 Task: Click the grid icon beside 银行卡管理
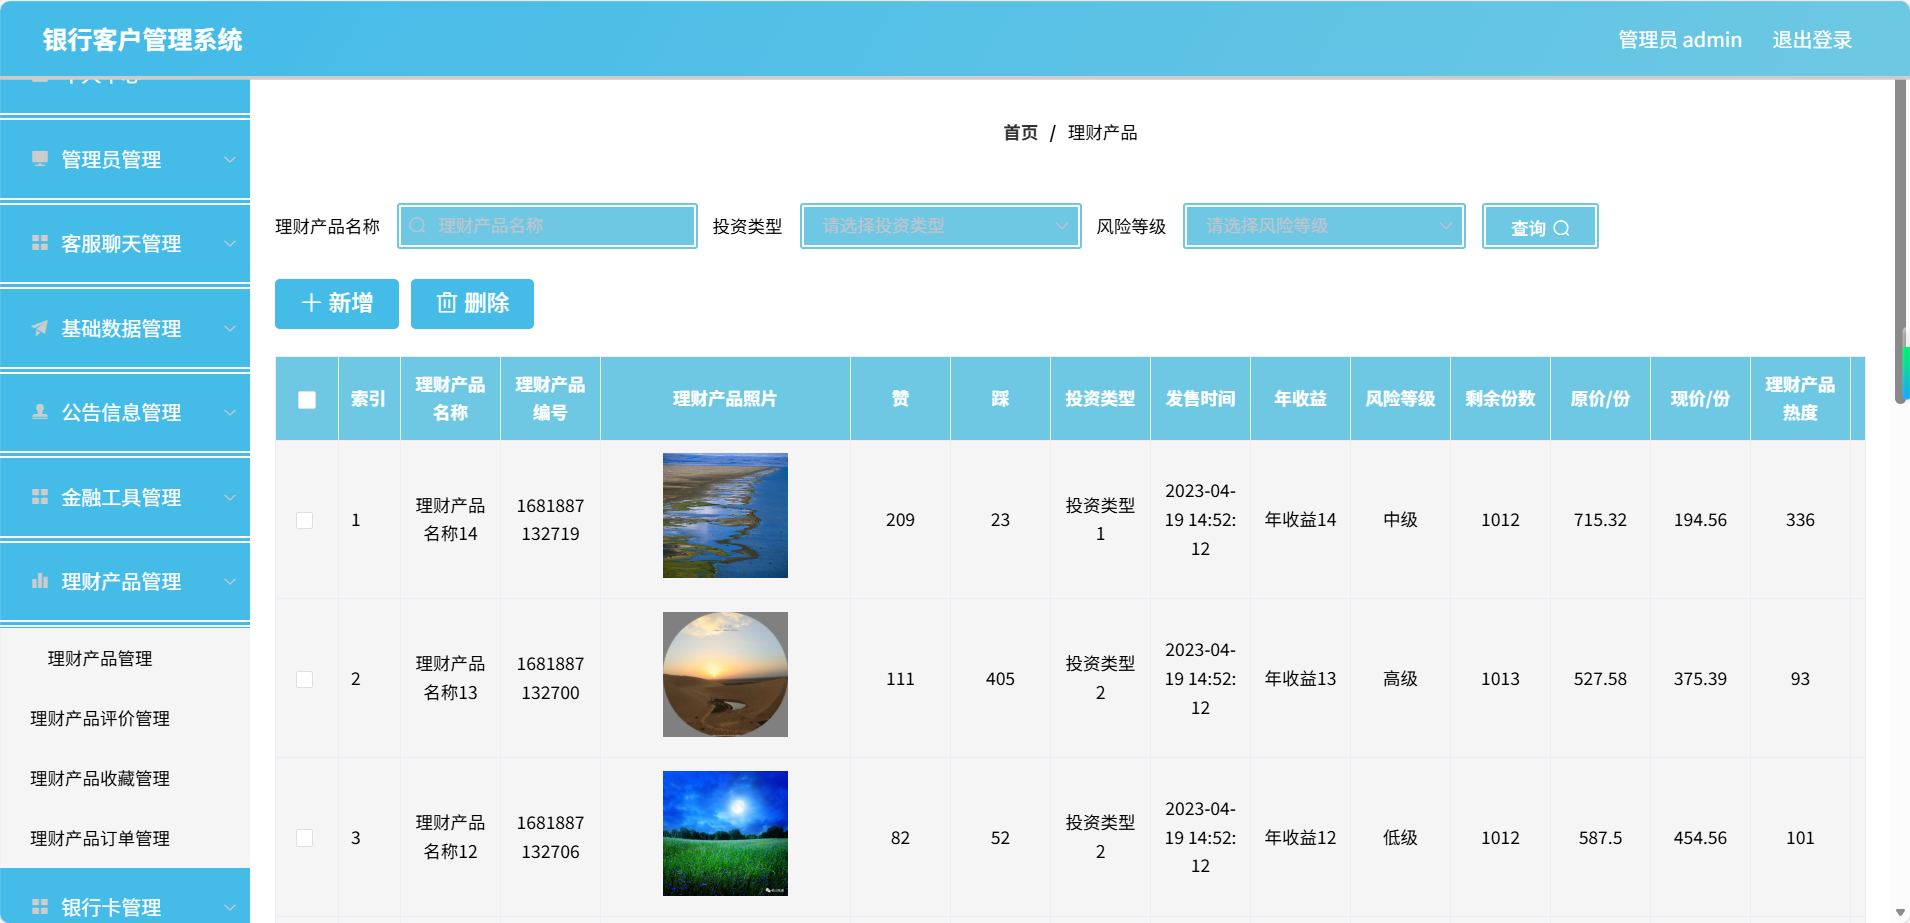(x=40, y=907)
